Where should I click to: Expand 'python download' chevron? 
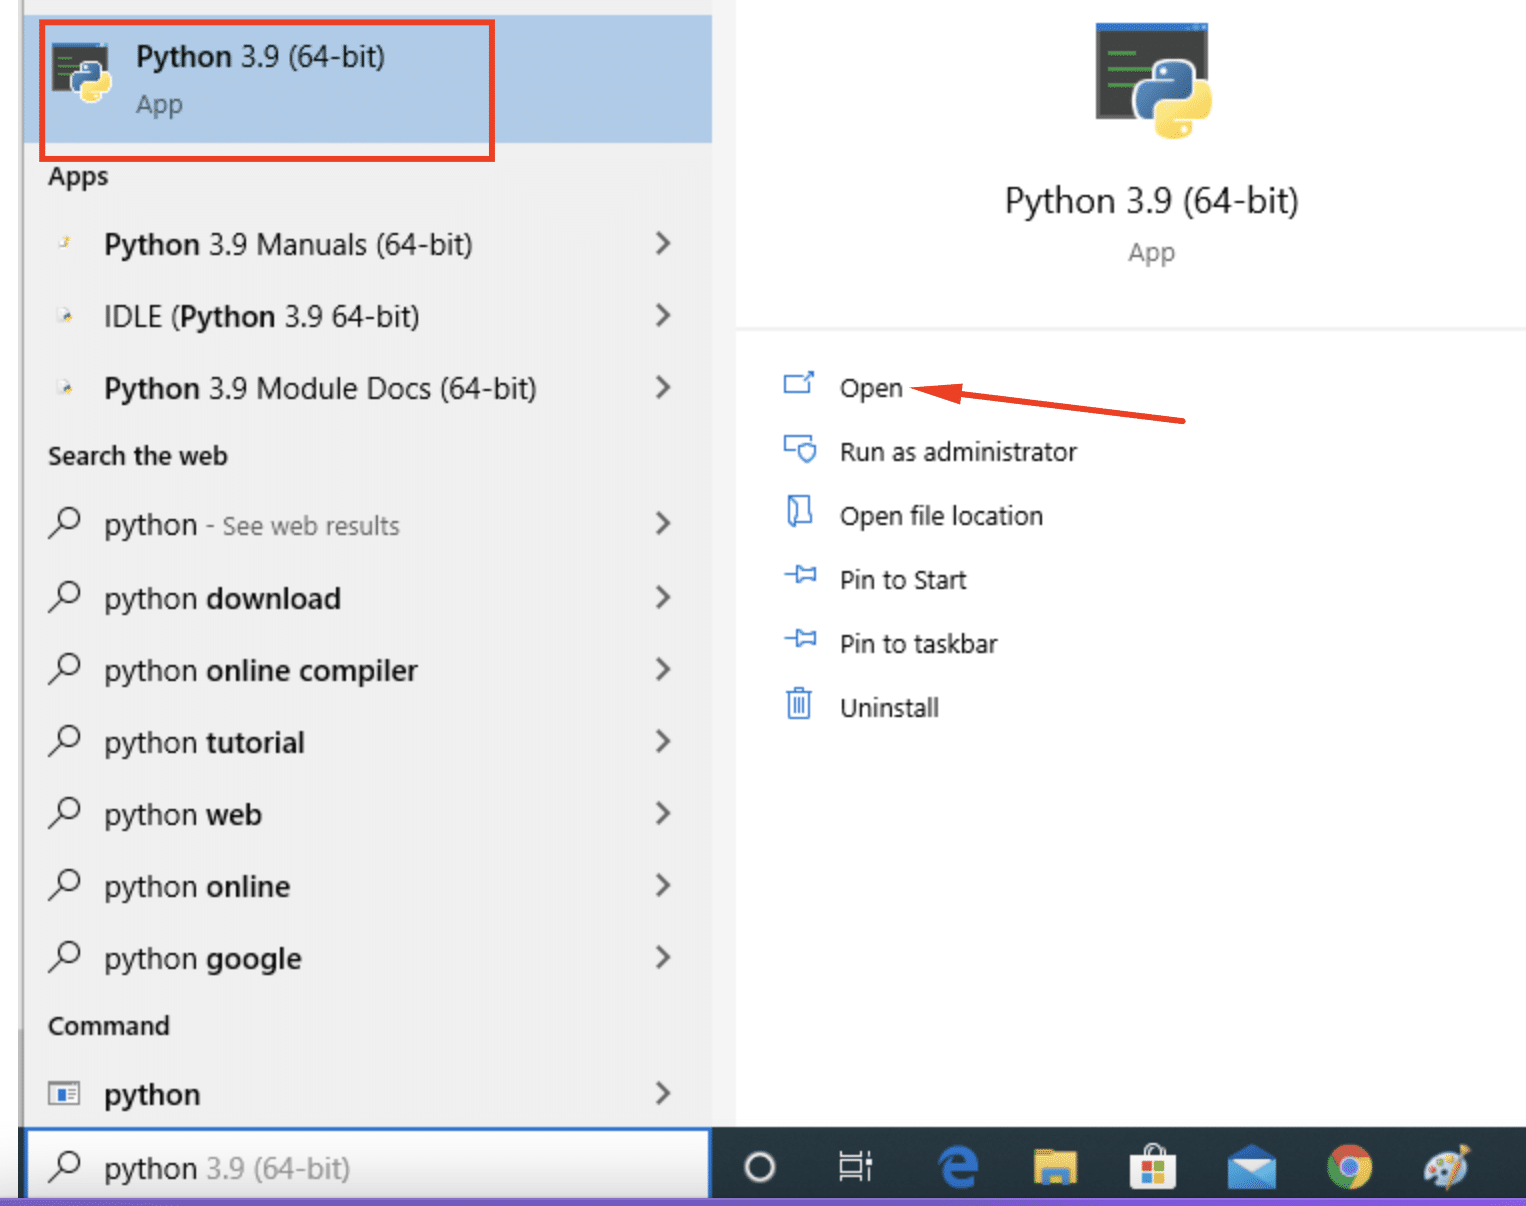point(662,597)
